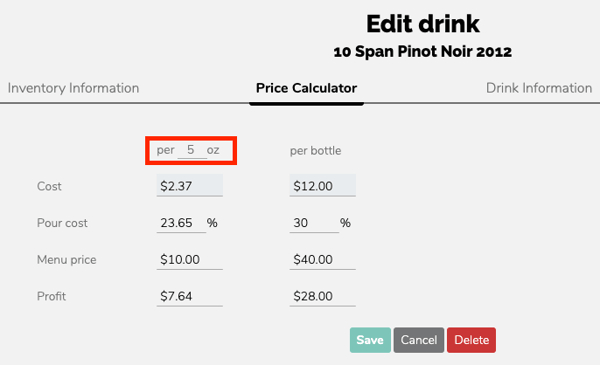600x365 pixels.
Task: Click the $2.37 cost per pour field
Action: click(189, 186)
